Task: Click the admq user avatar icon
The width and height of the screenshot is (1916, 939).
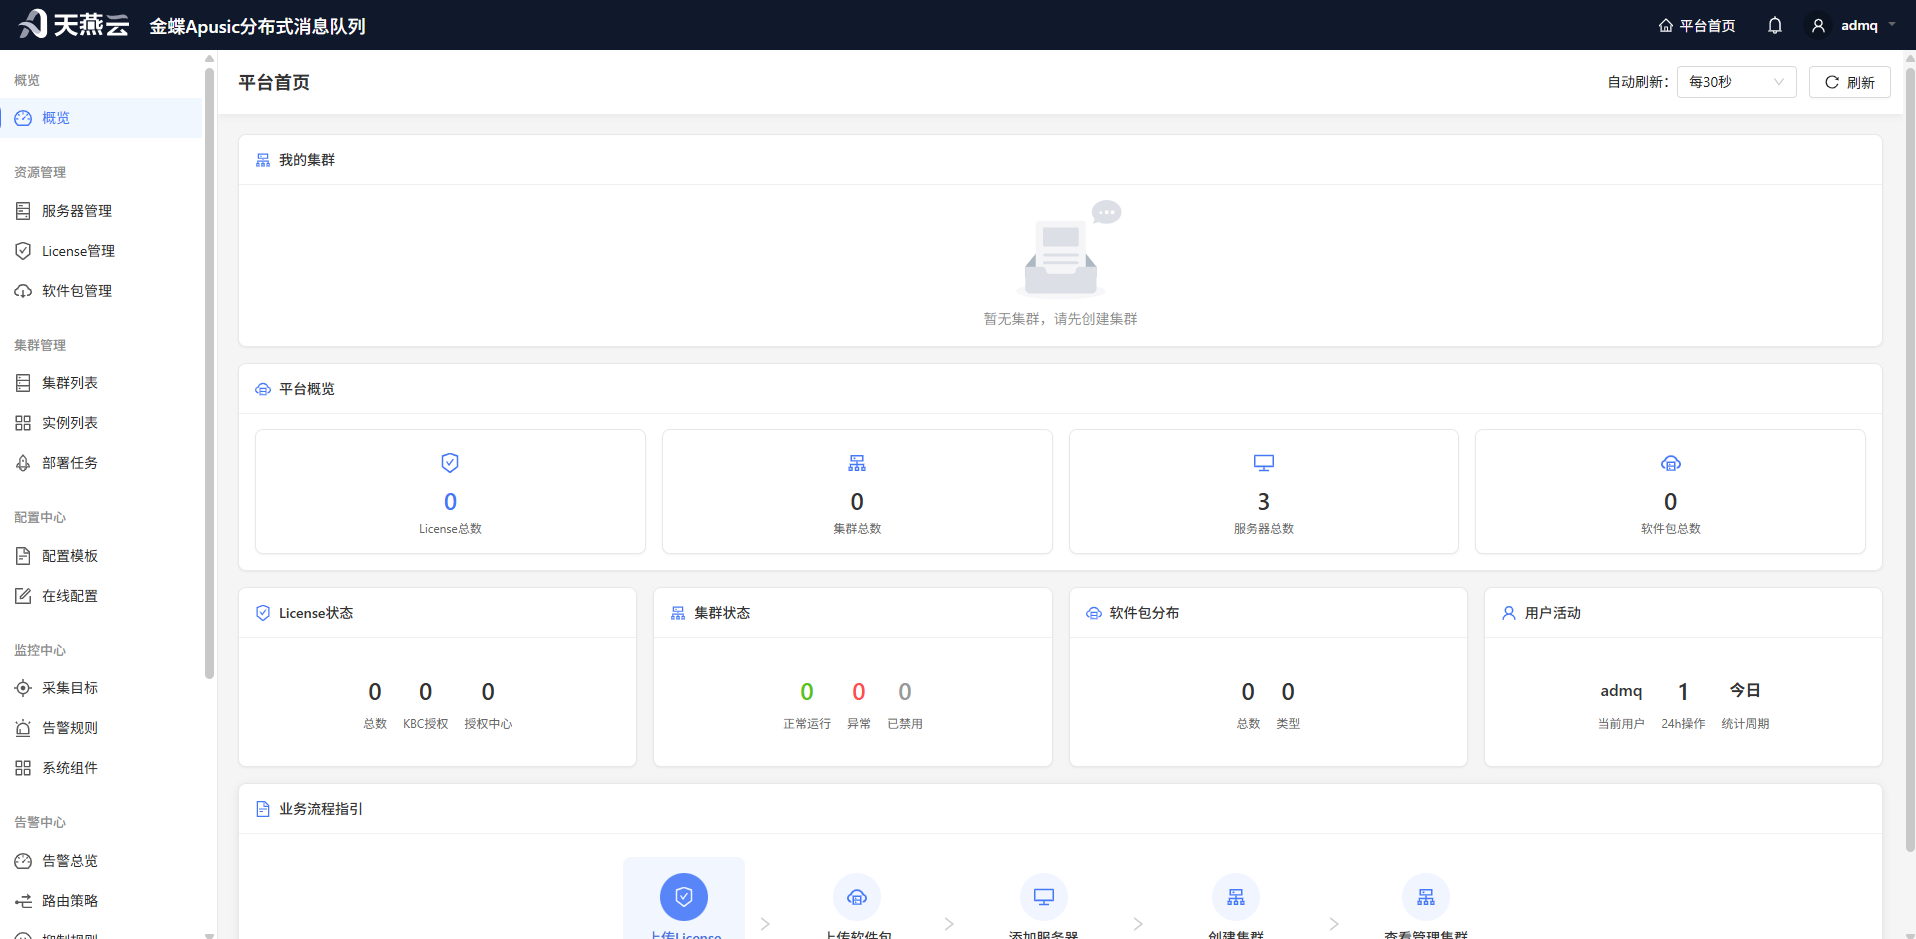Action: 1819,26
